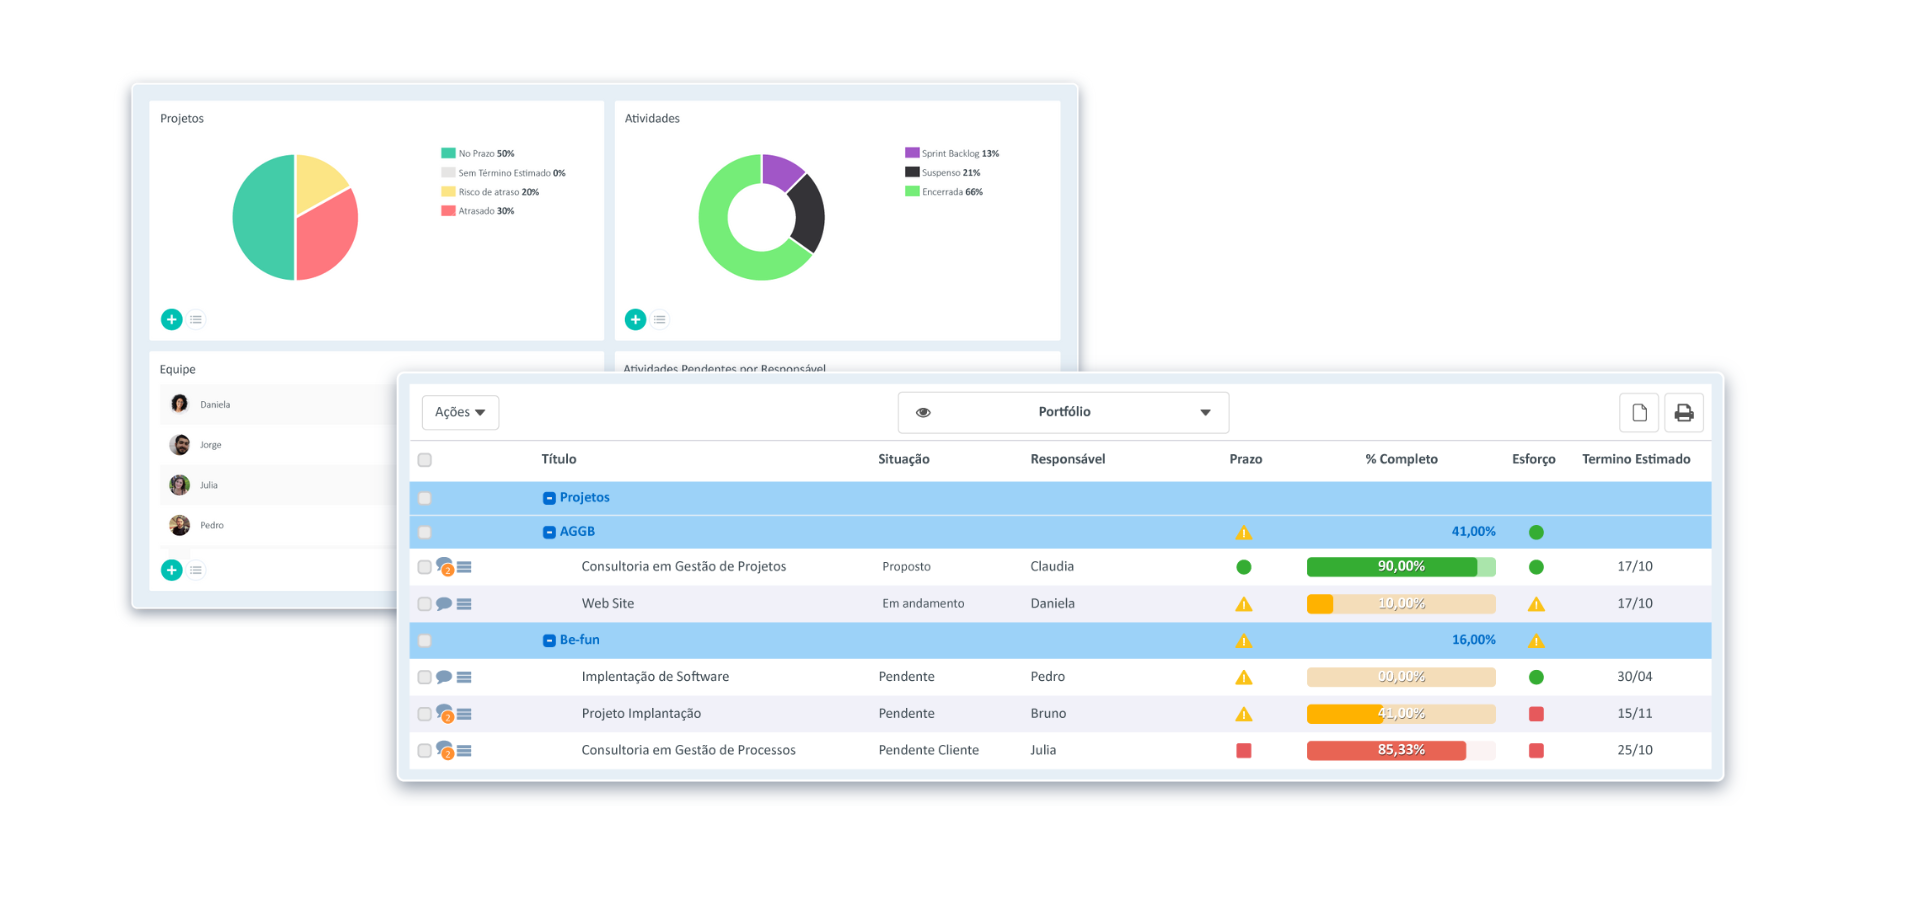Sort by the Responsável column header
Viewport: 1920px width, 900px height.
pos(1068,459)
